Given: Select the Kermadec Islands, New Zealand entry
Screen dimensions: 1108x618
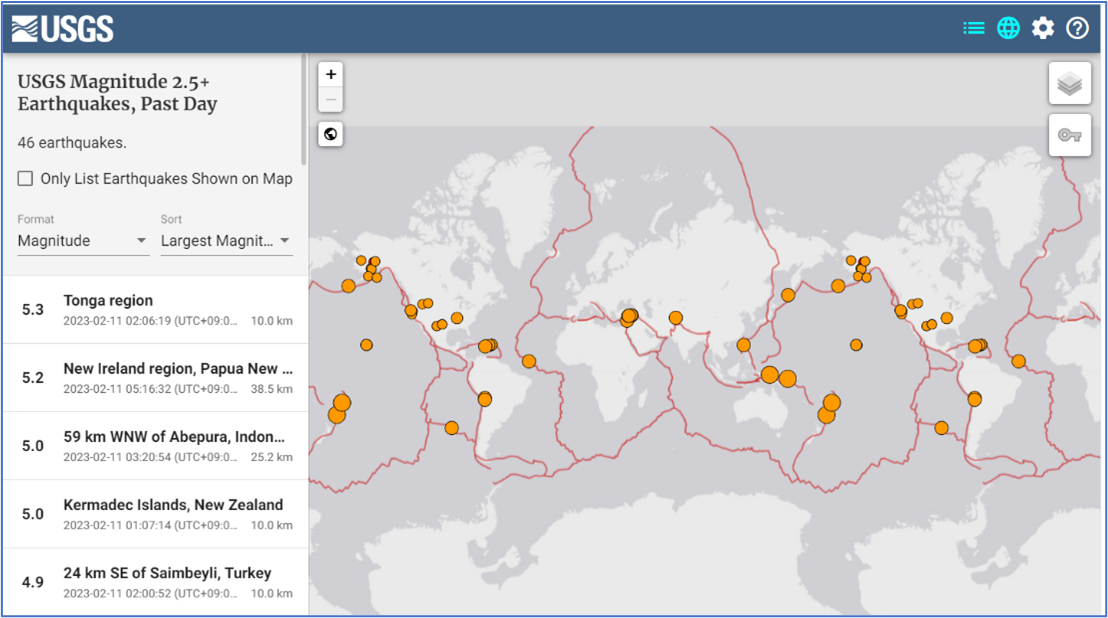Looking at the screenshot, I should (155, 514).
